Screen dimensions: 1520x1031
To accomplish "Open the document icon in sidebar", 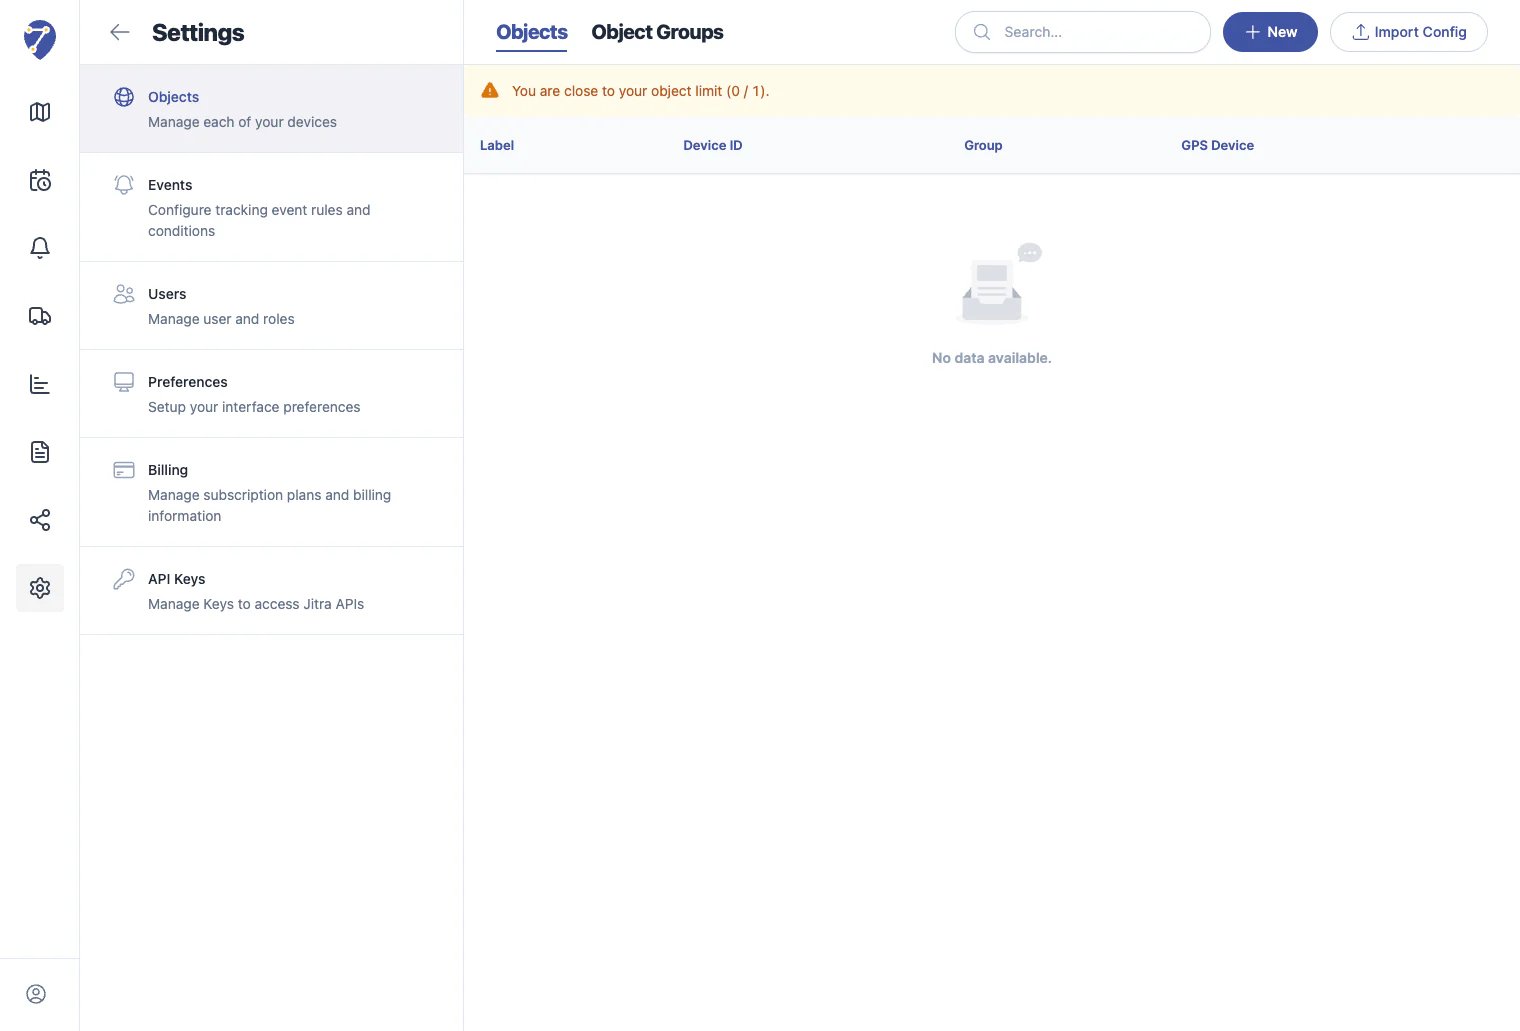I will point(40,452).
